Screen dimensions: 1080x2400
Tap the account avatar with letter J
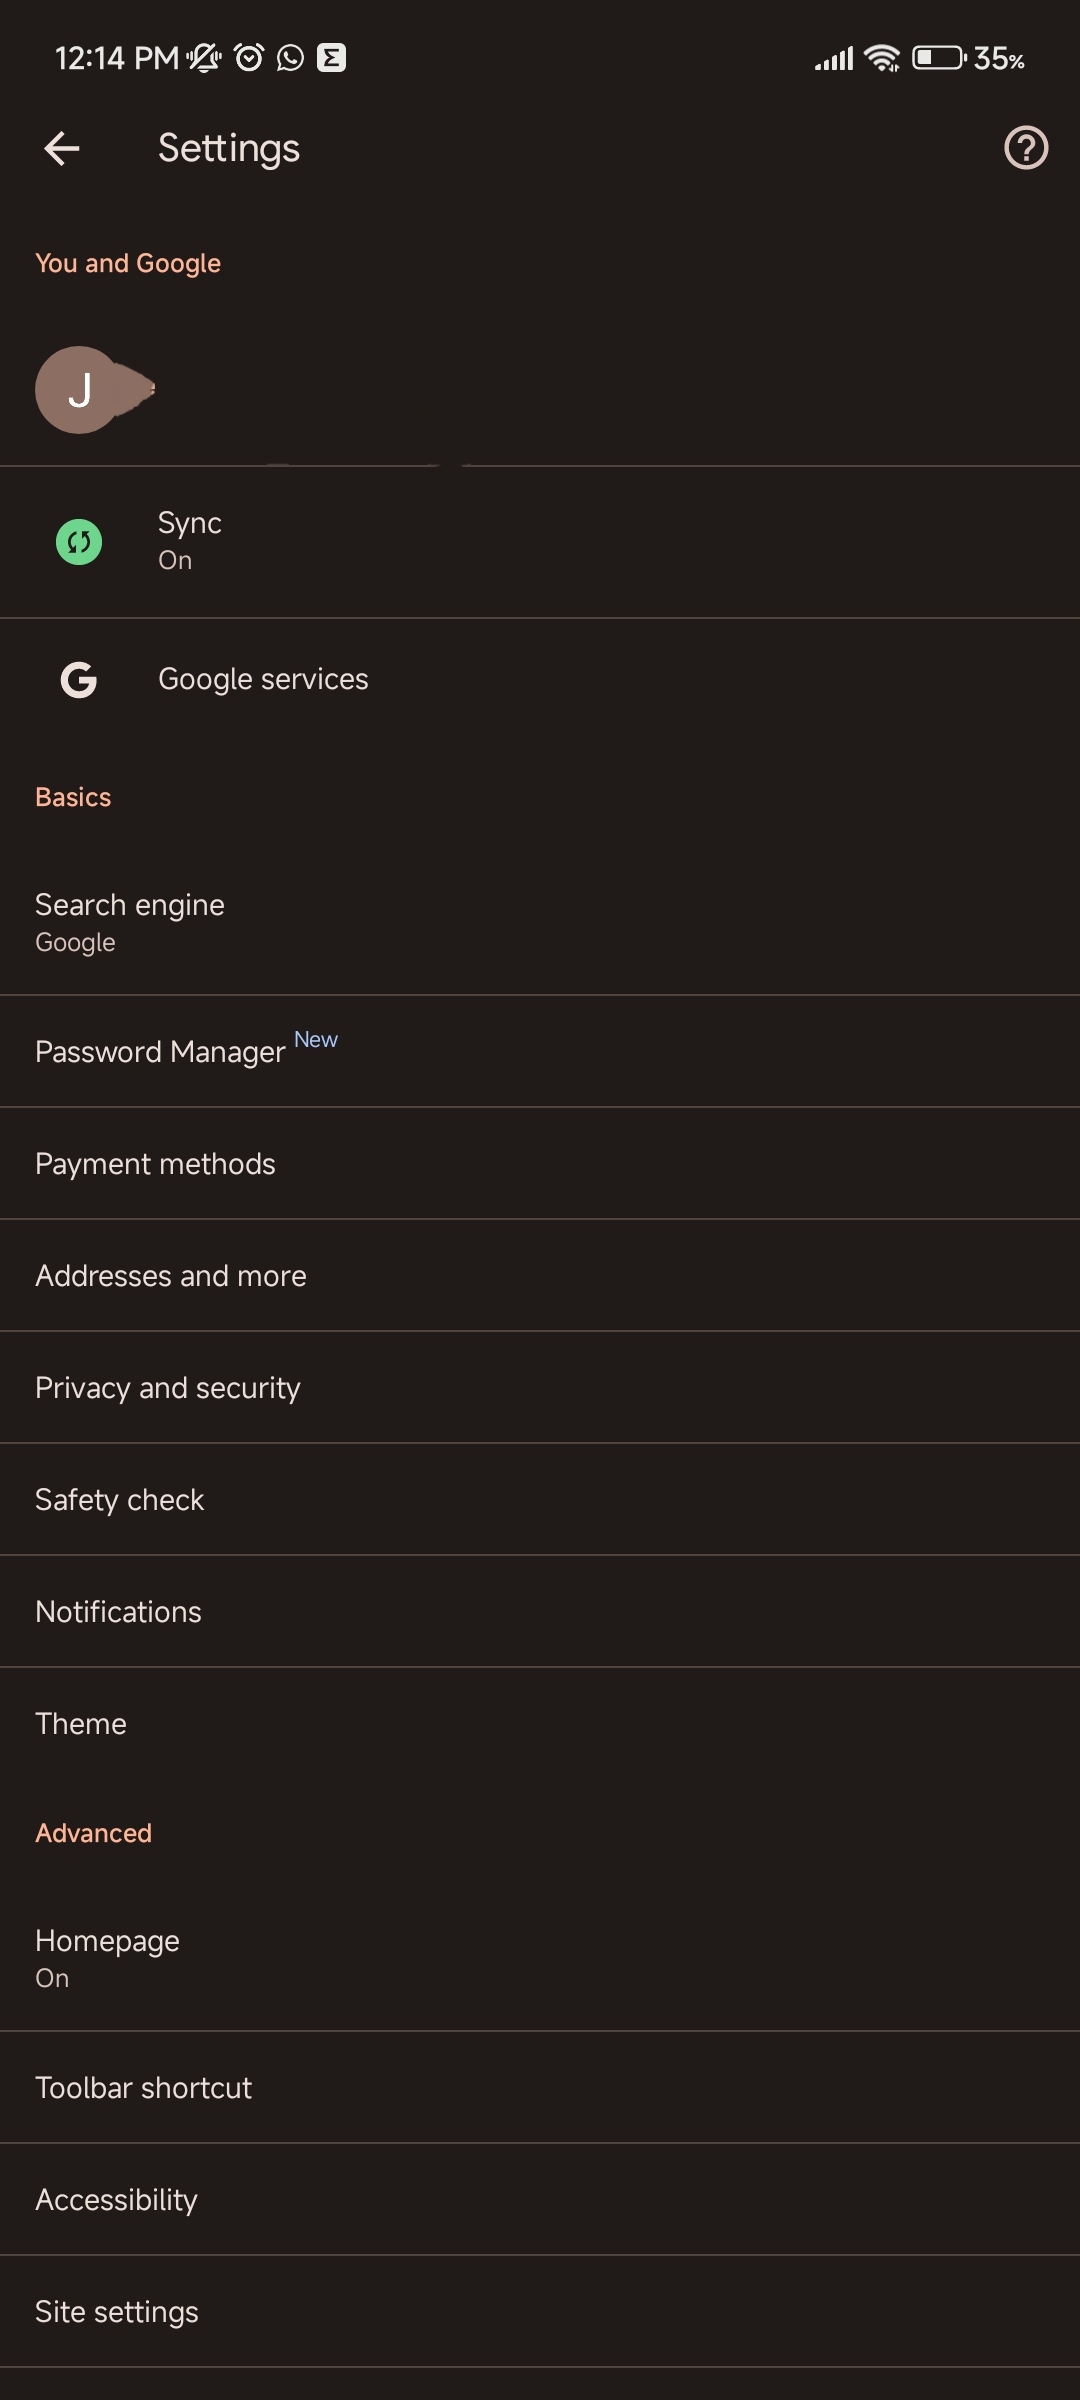pyautogui.click(x=80, y=390)
